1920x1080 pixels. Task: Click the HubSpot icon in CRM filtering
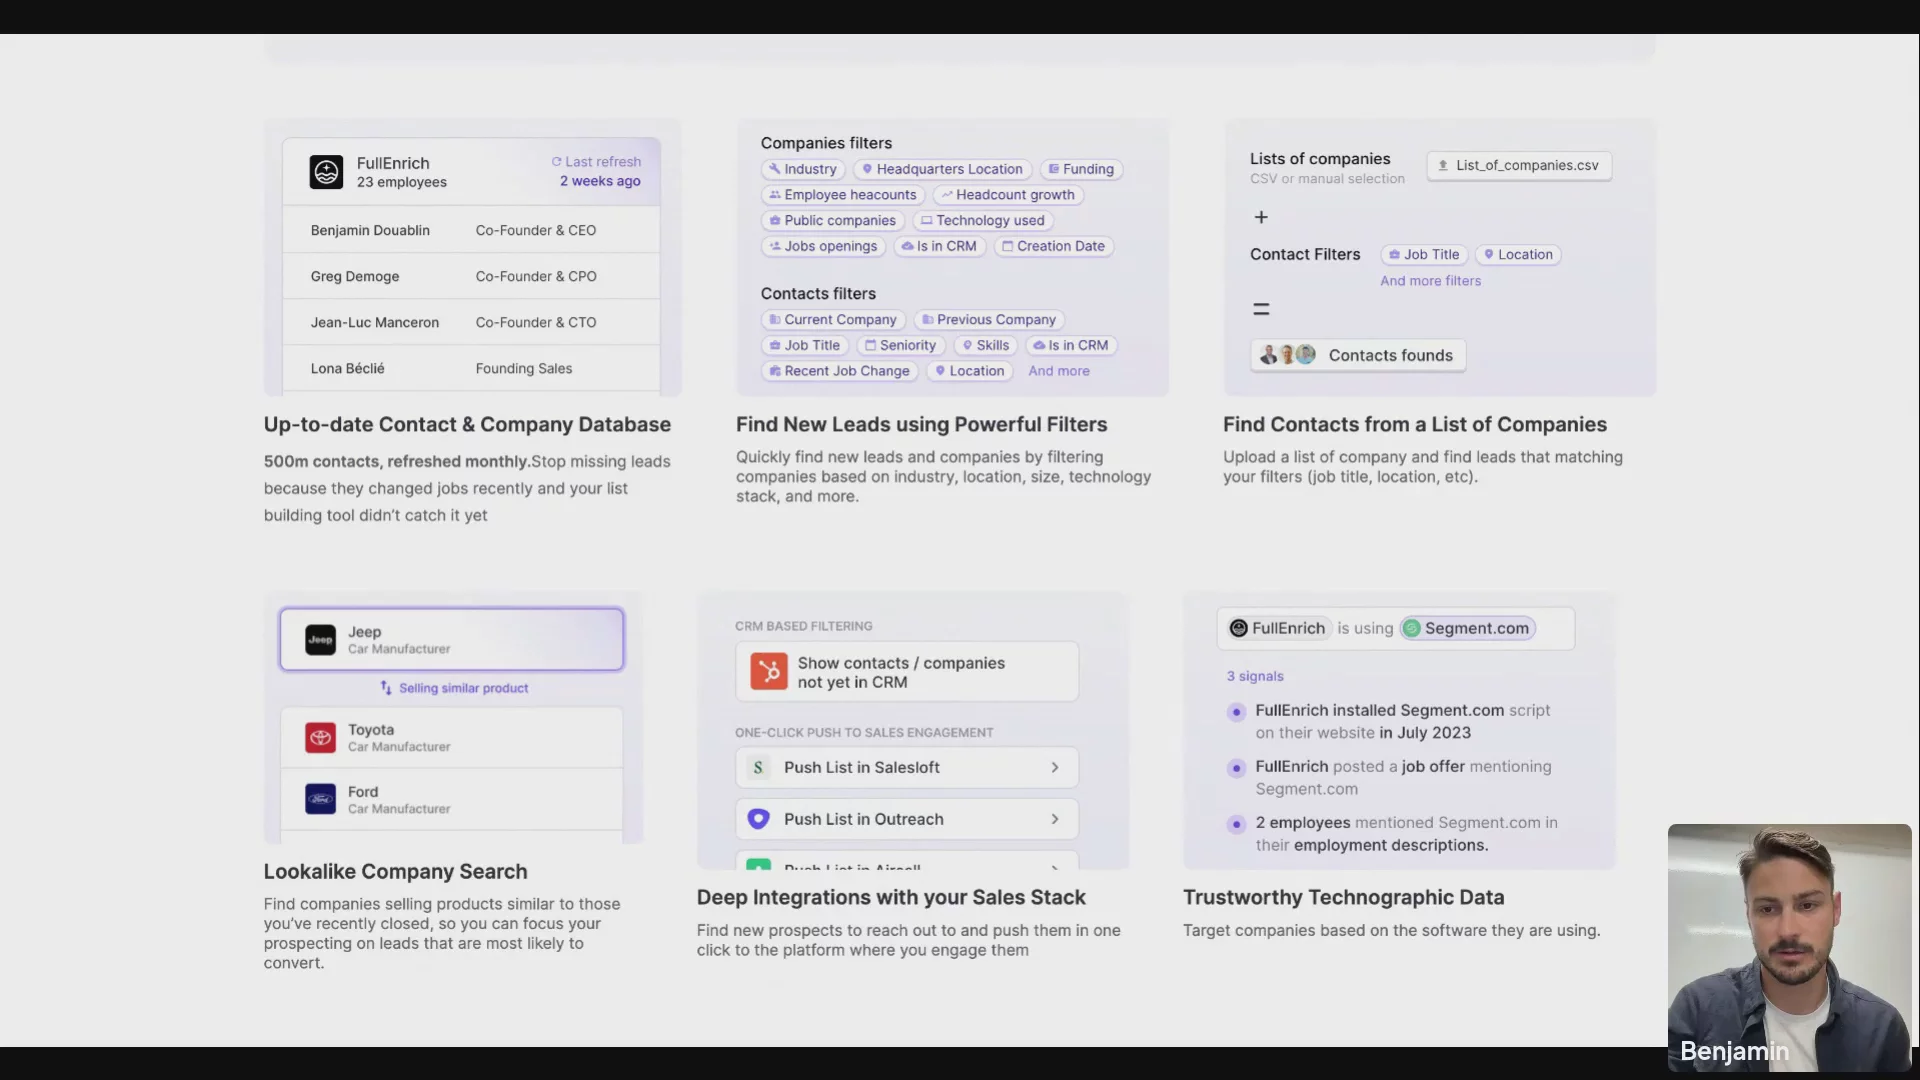[769, 672]
